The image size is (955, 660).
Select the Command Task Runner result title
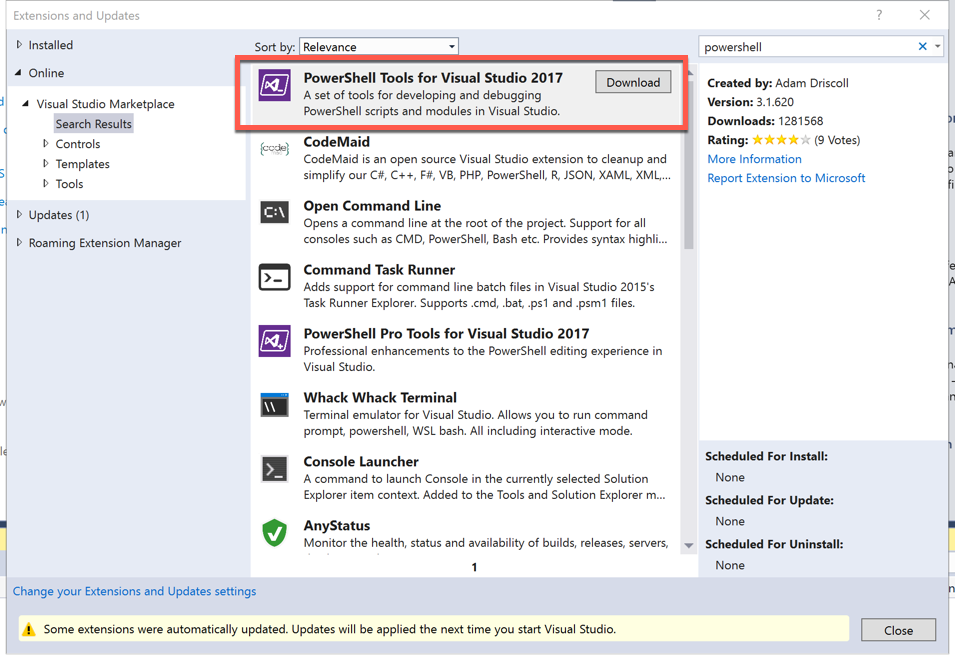379,270
